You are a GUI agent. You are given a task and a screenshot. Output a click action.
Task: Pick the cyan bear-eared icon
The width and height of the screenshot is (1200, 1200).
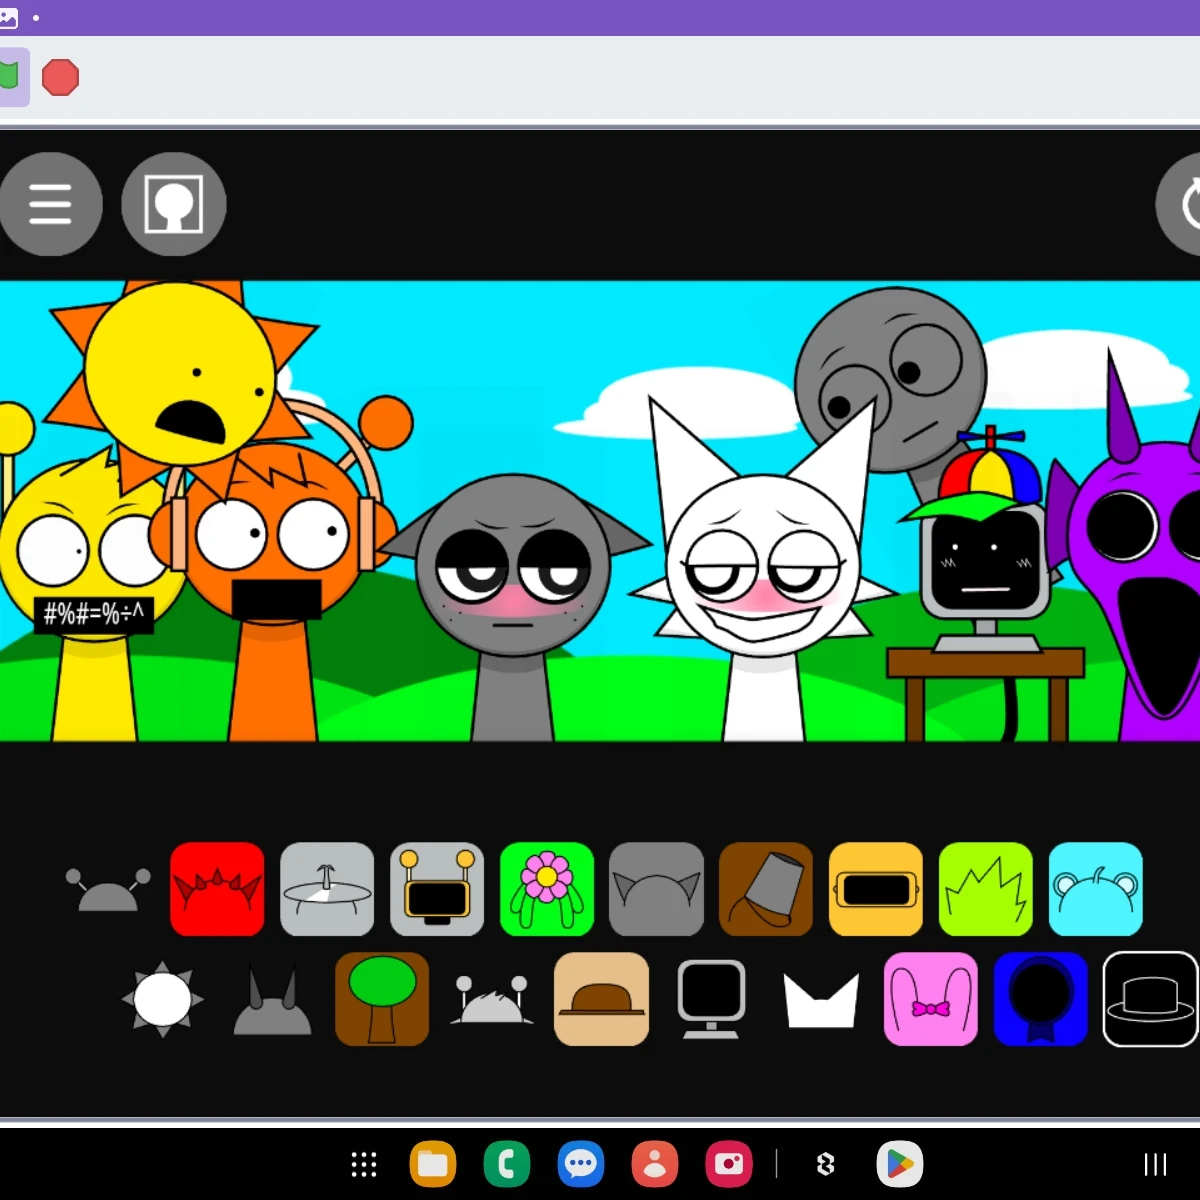click(1096, 889)
